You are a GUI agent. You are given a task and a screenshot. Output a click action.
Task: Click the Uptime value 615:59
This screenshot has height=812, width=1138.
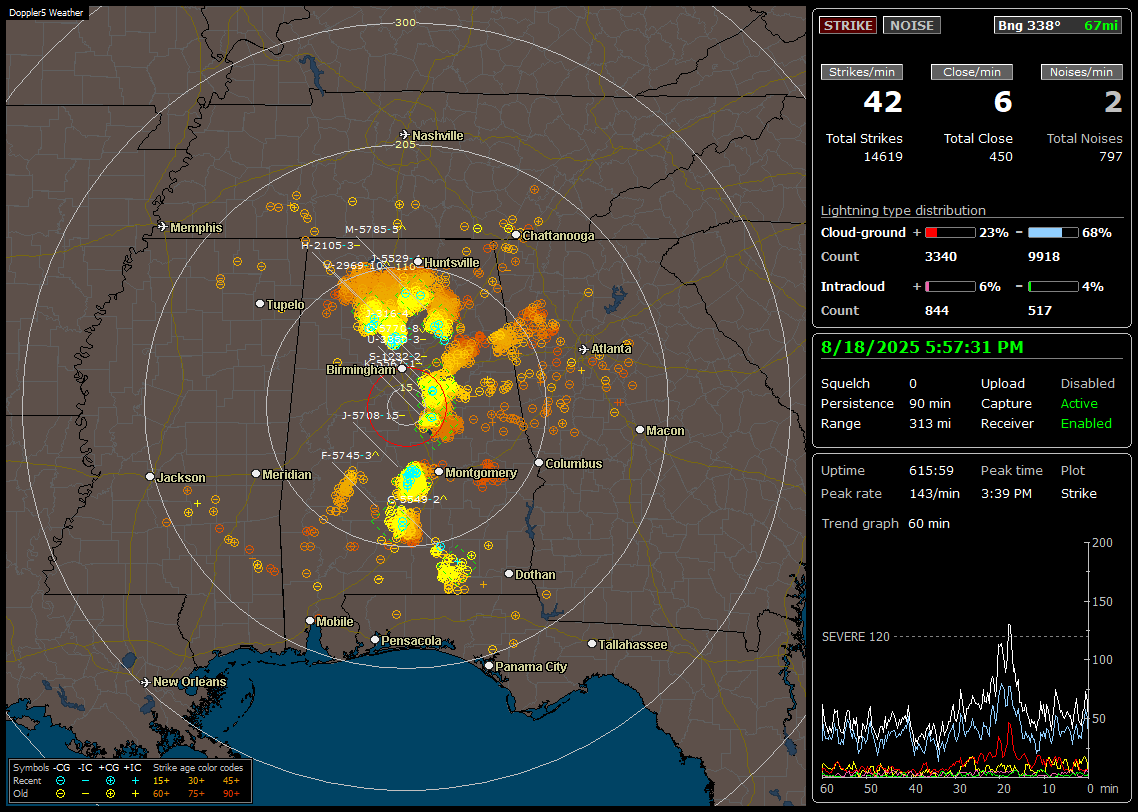(931, 471)
